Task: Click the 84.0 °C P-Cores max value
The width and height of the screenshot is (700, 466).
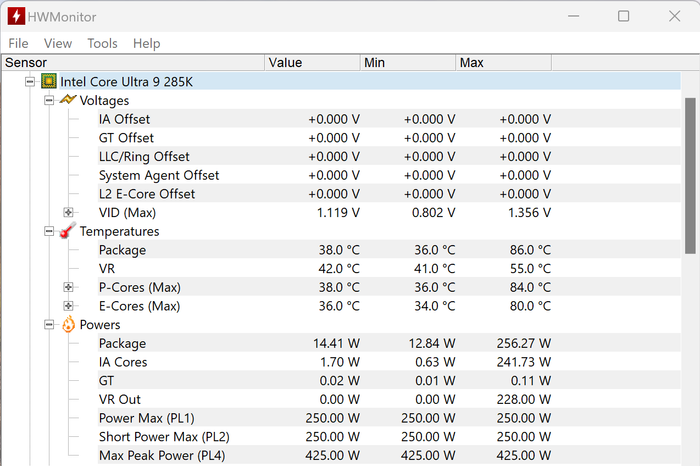Action: coord(530,287)
